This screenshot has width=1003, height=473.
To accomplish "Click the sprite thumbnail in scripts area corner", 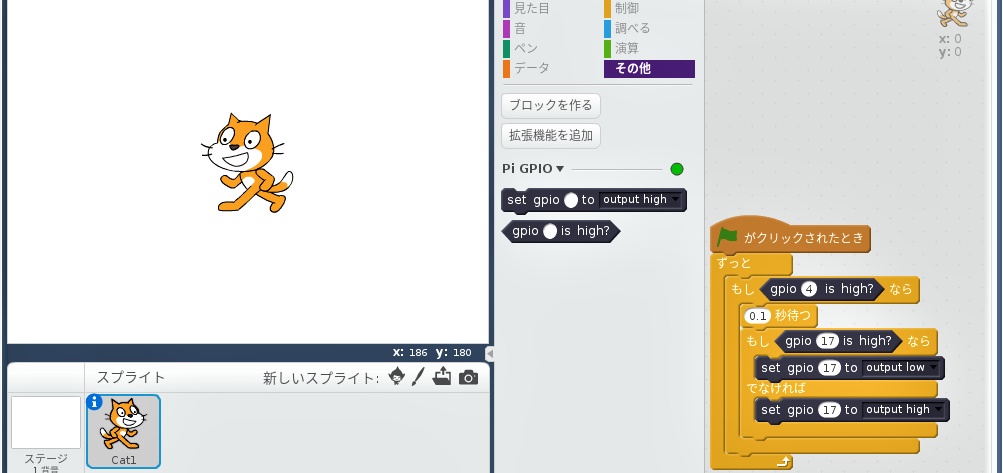I will pos(954,13).
